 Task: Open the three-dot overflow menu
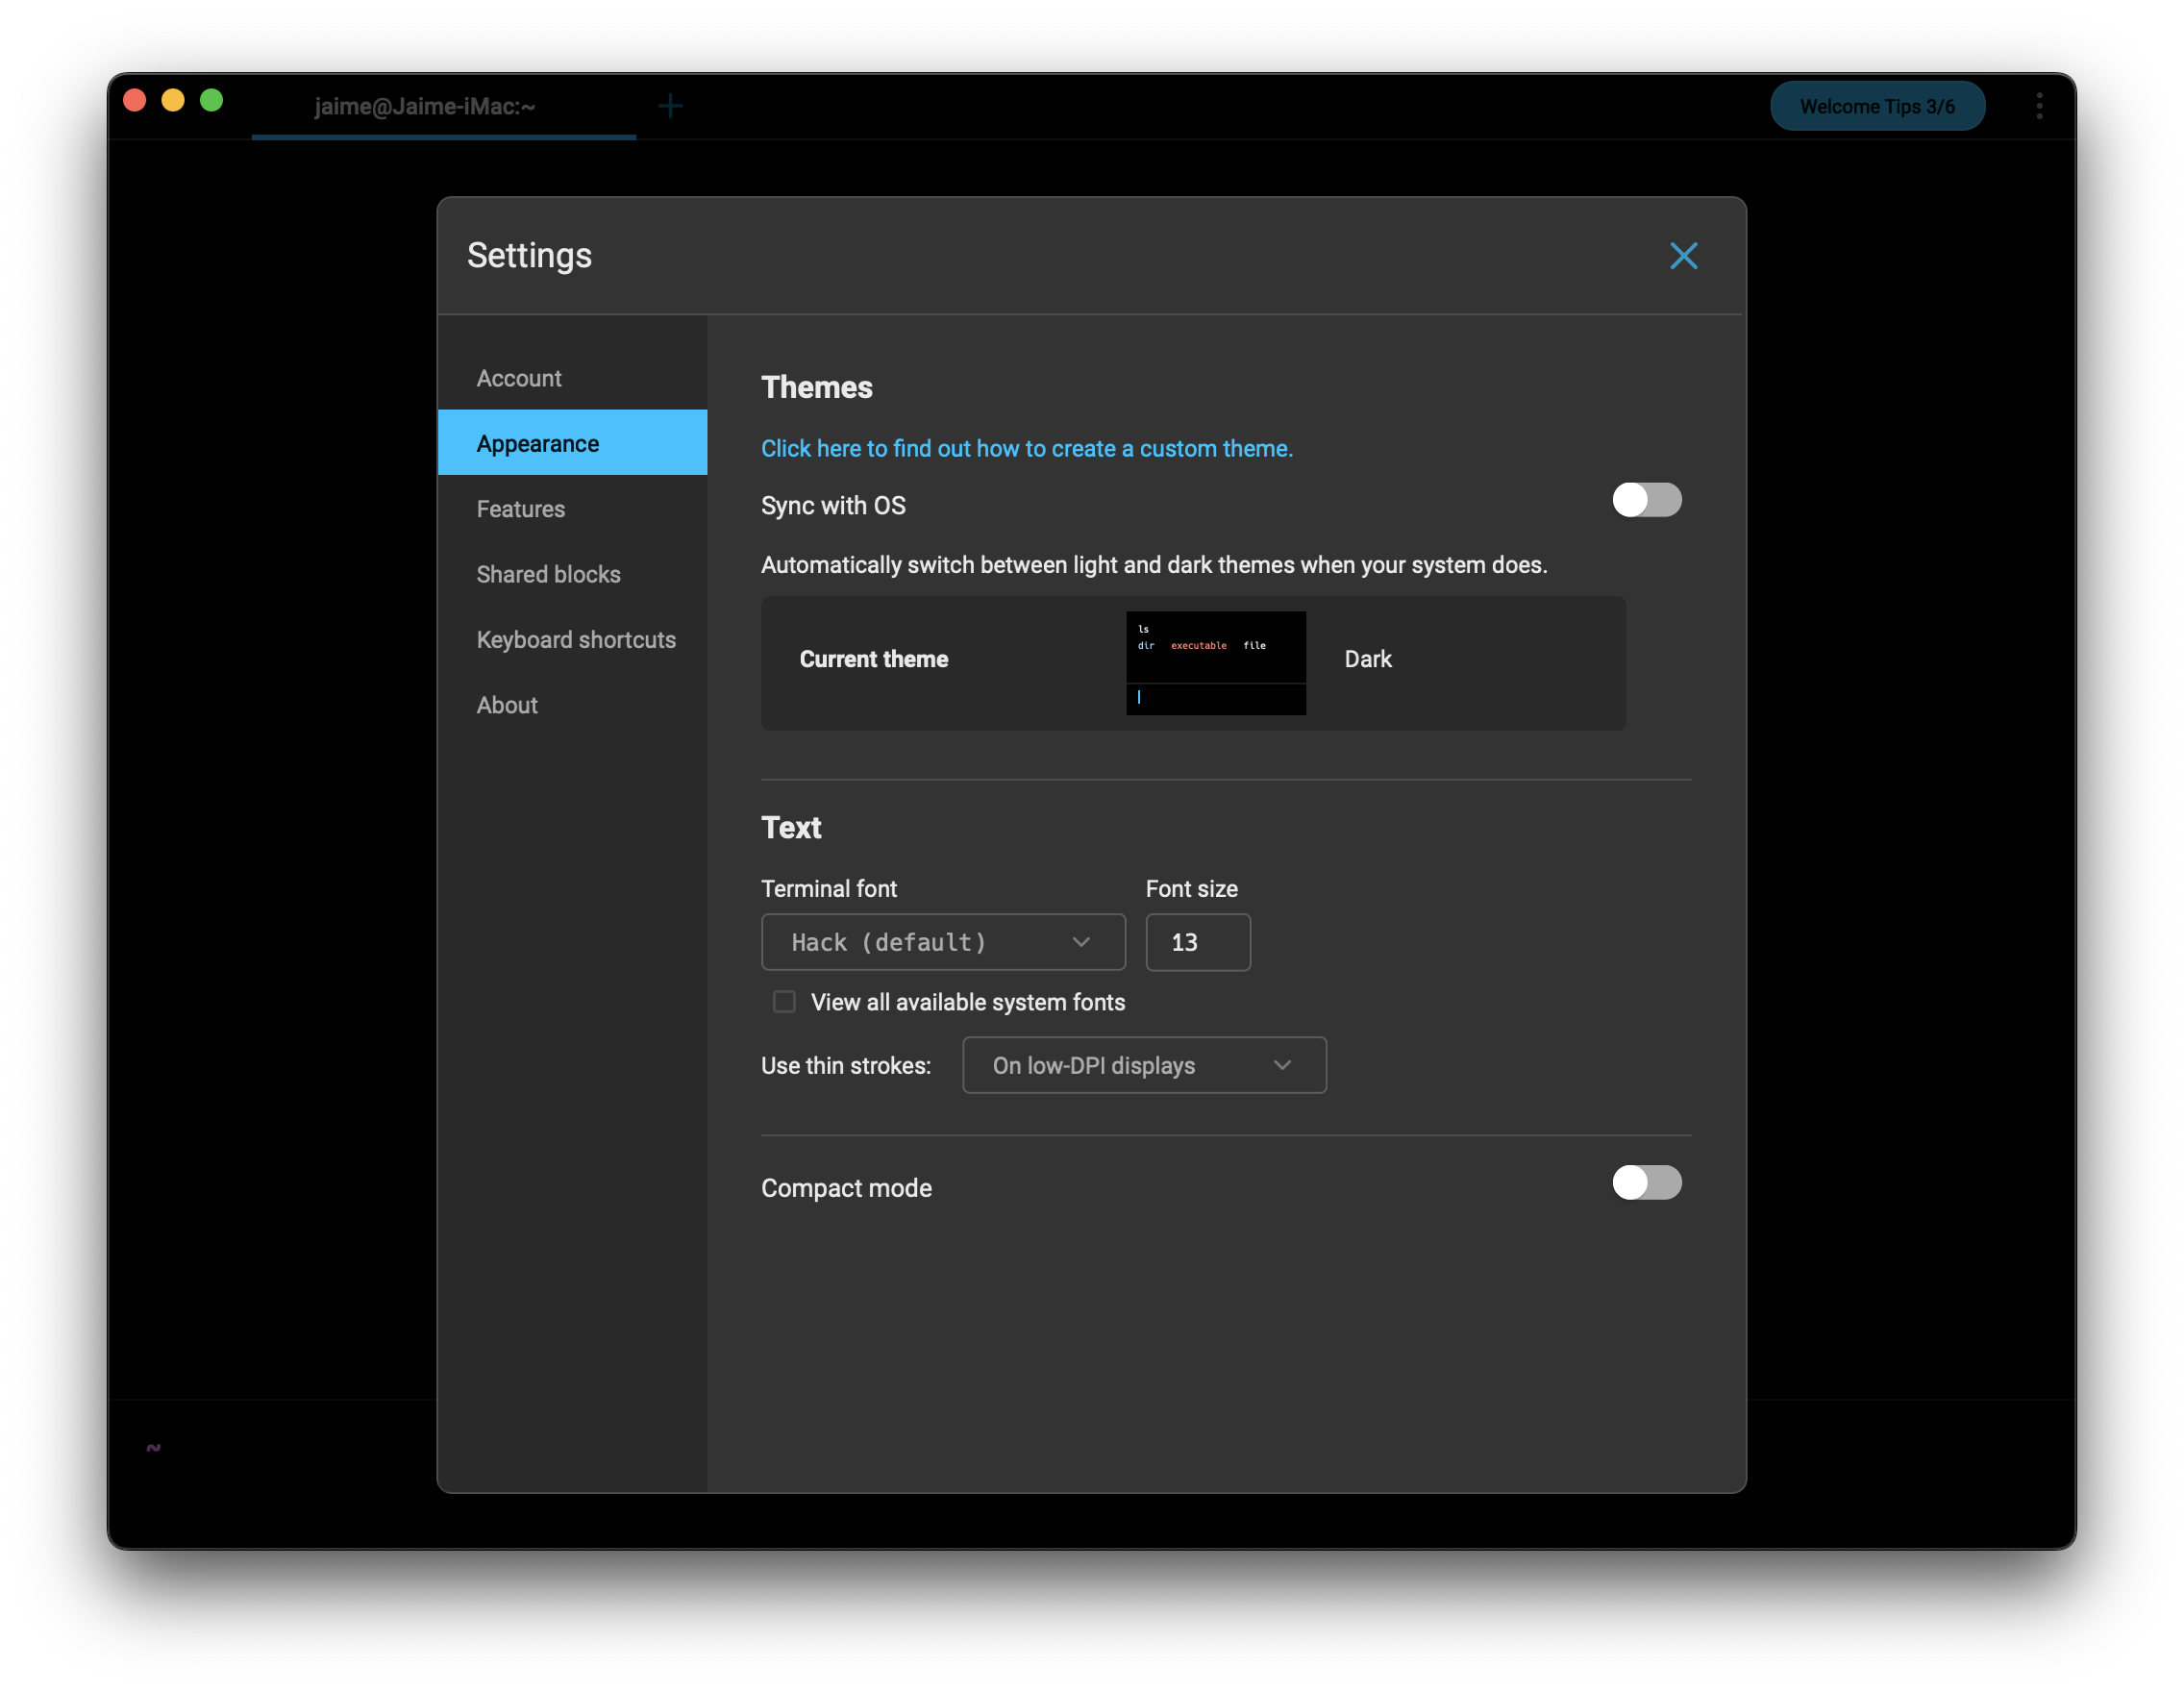tap(2039, 106)
